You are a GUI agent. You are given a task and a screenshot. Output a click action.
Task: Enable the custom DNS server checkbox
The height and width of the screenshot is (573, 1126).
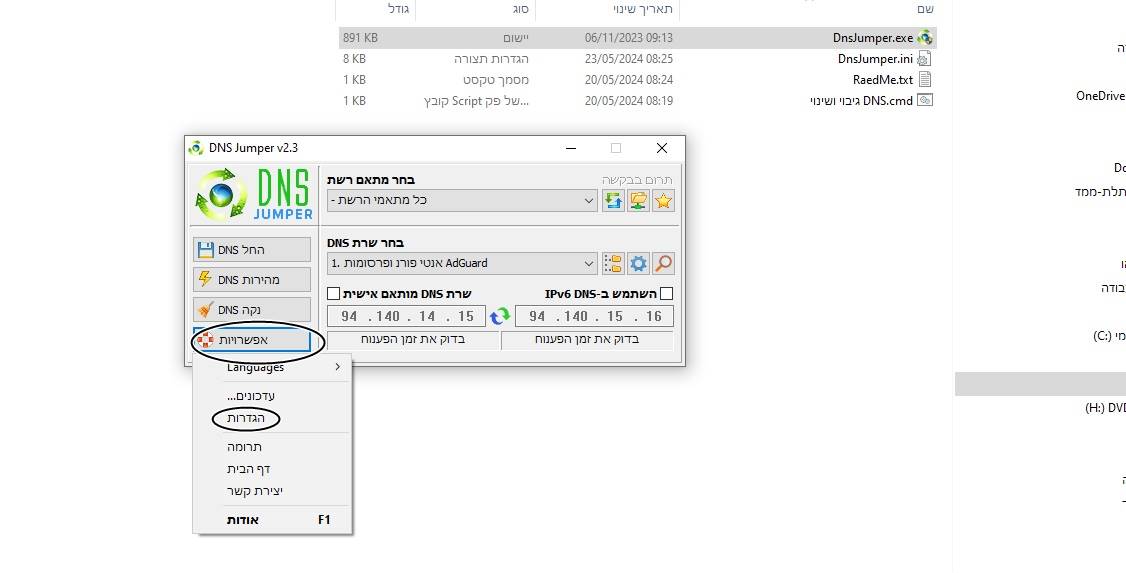tap(334, 294)
